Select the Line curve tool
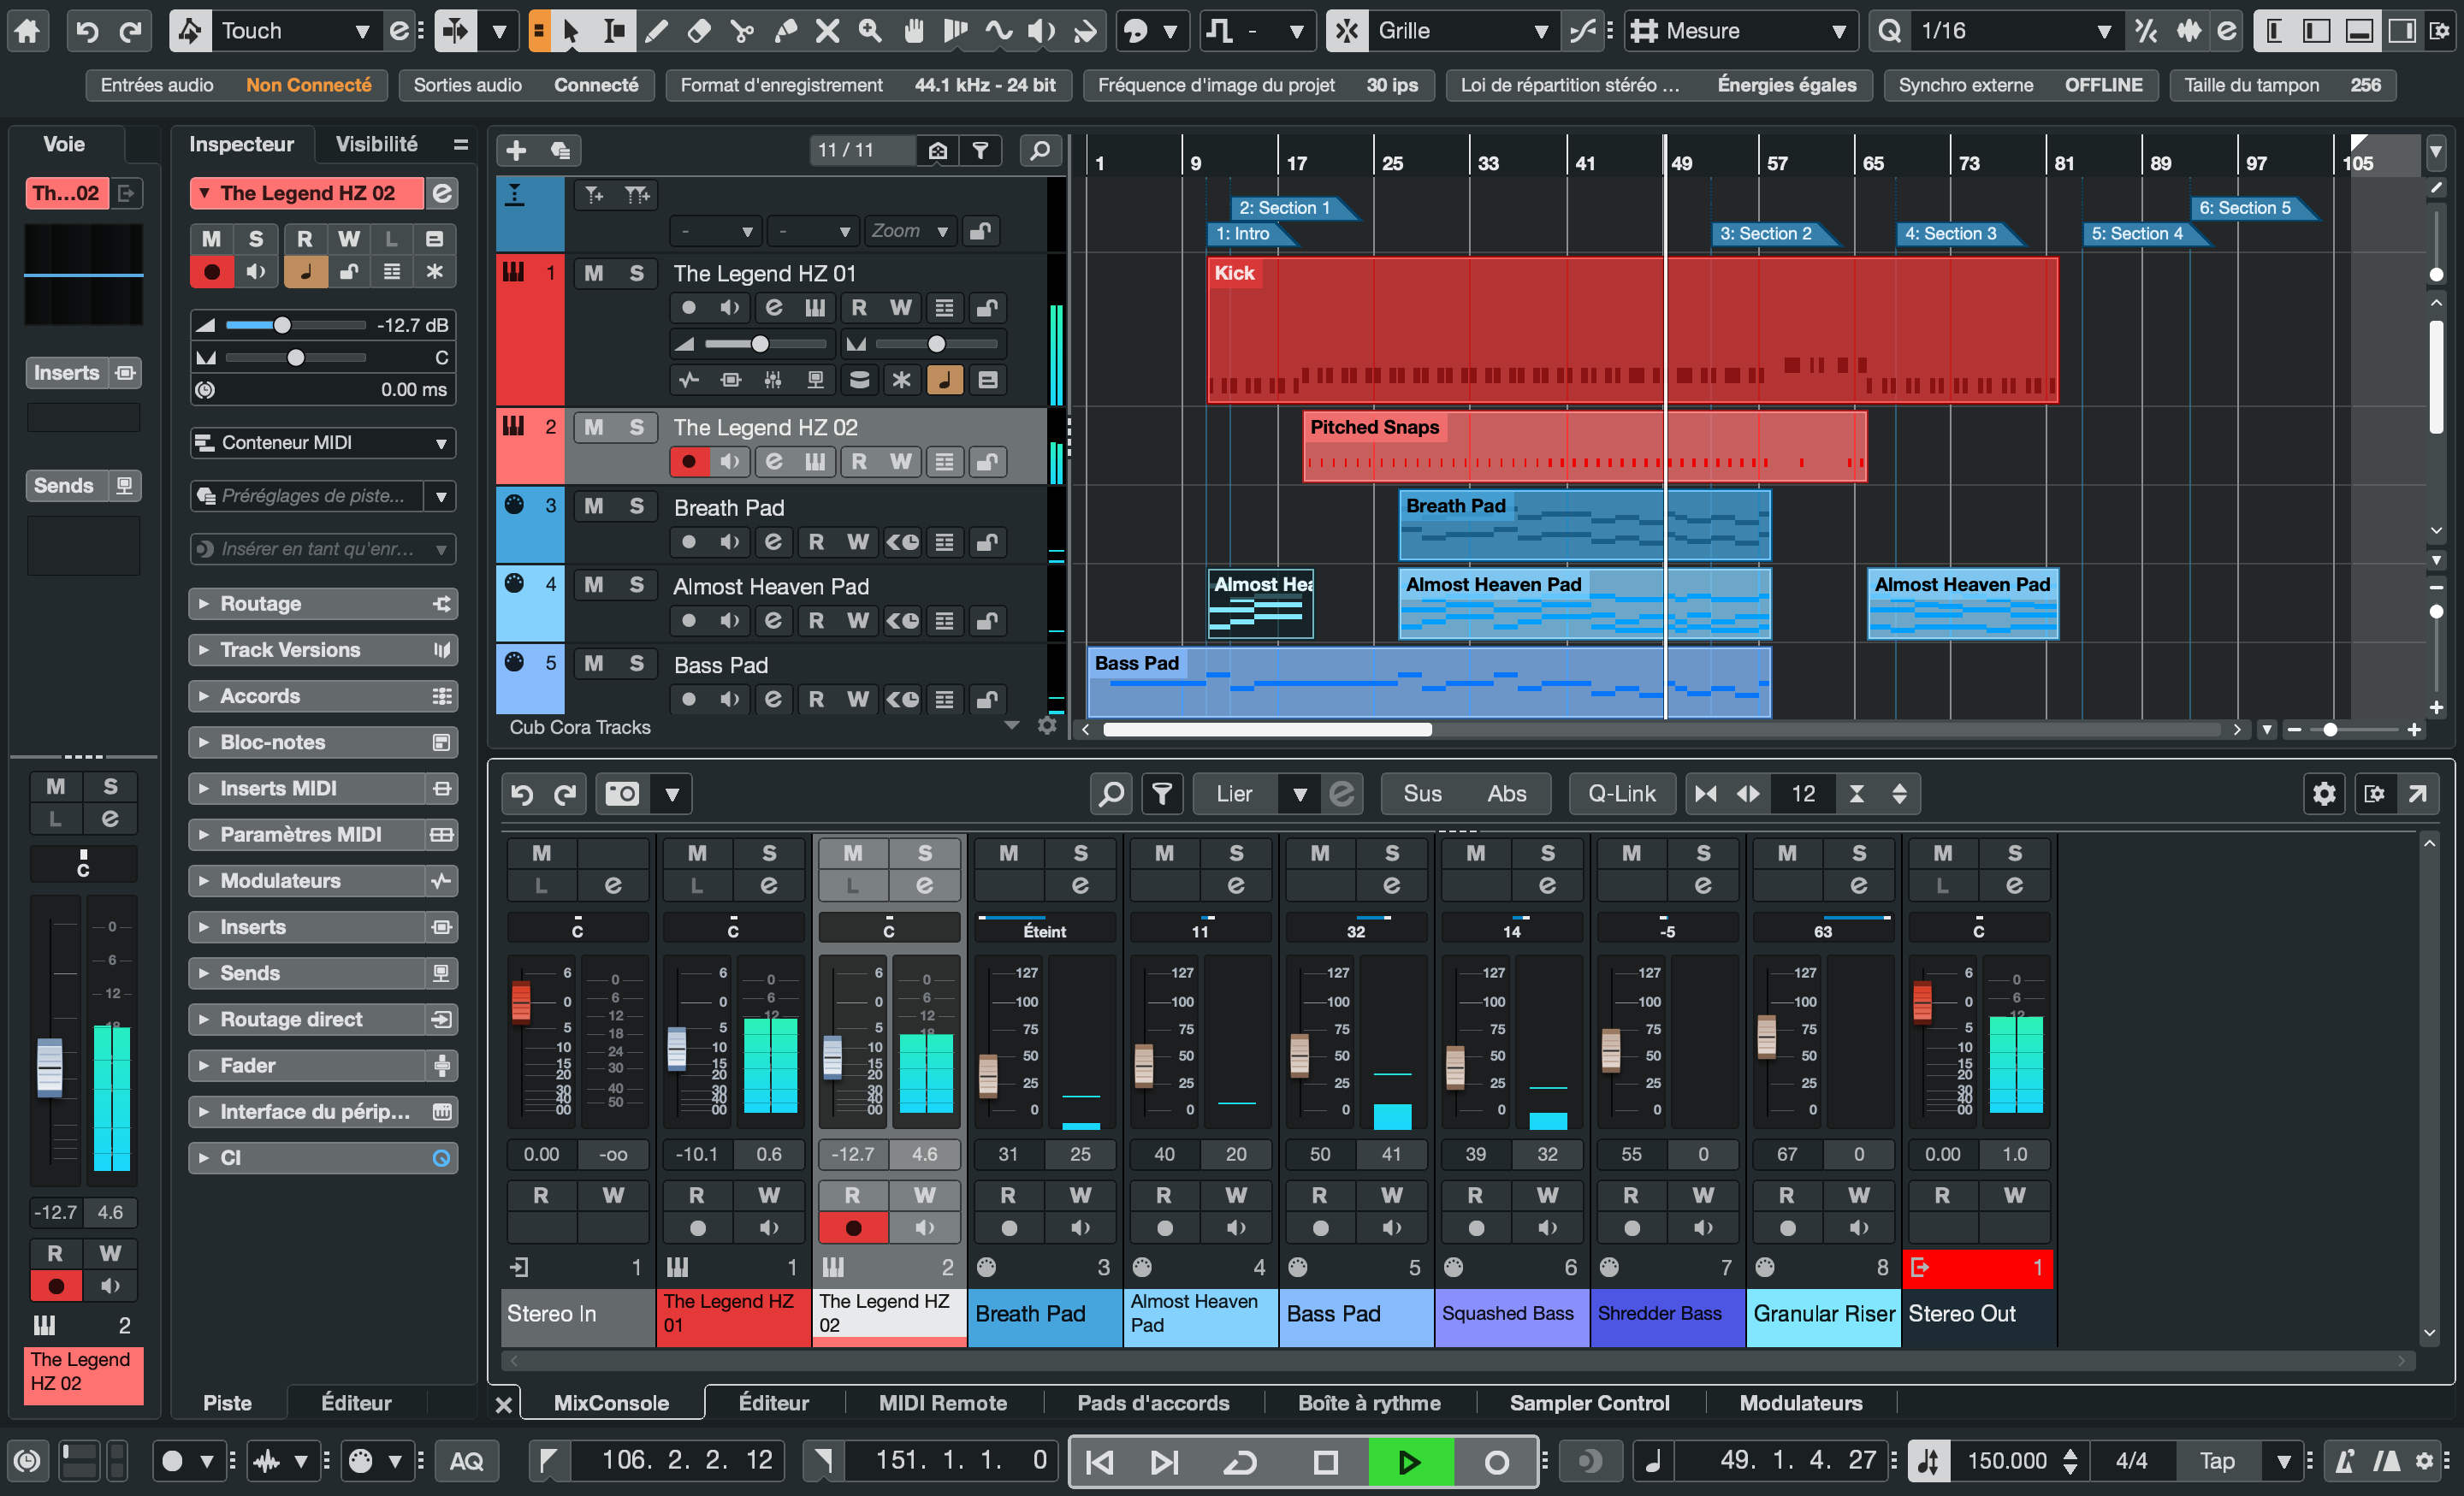This screenshot has width=2464, height=1496. pos(998,31)
